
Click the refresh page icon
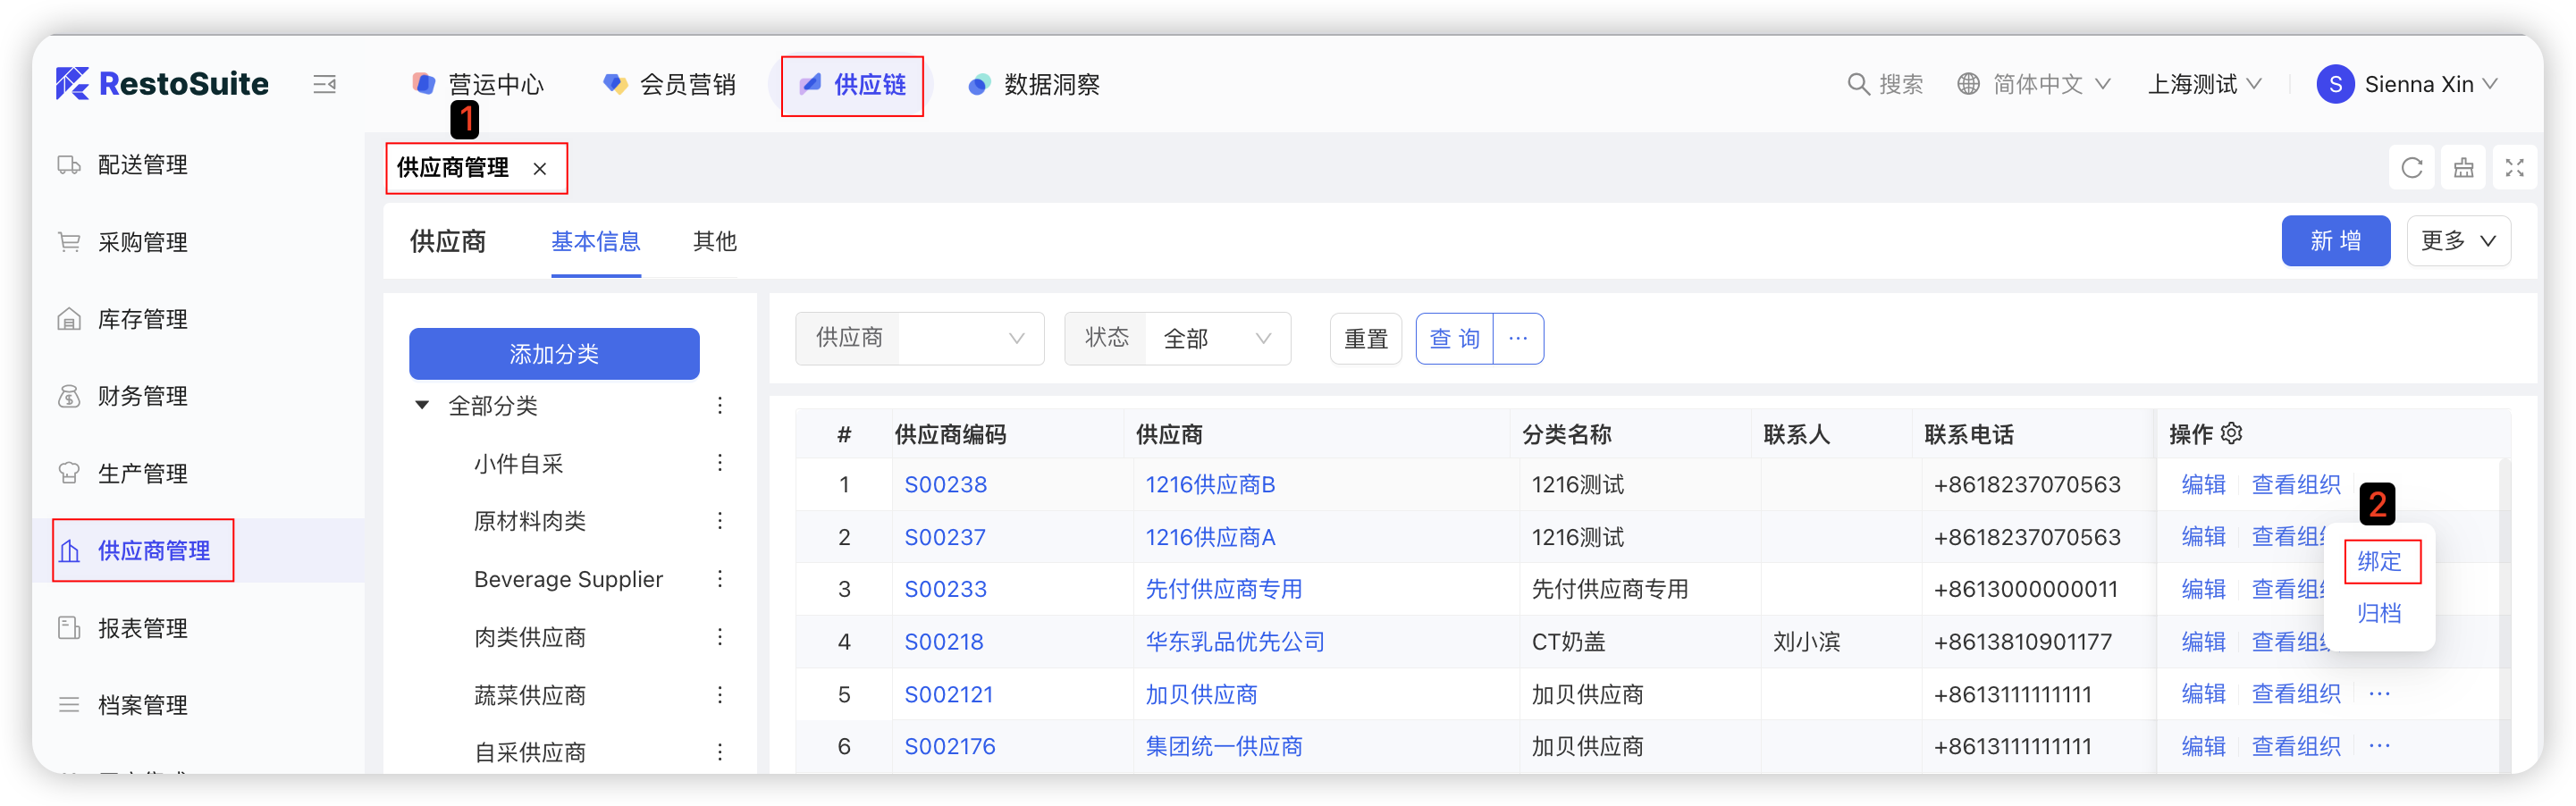(2411, 168)
